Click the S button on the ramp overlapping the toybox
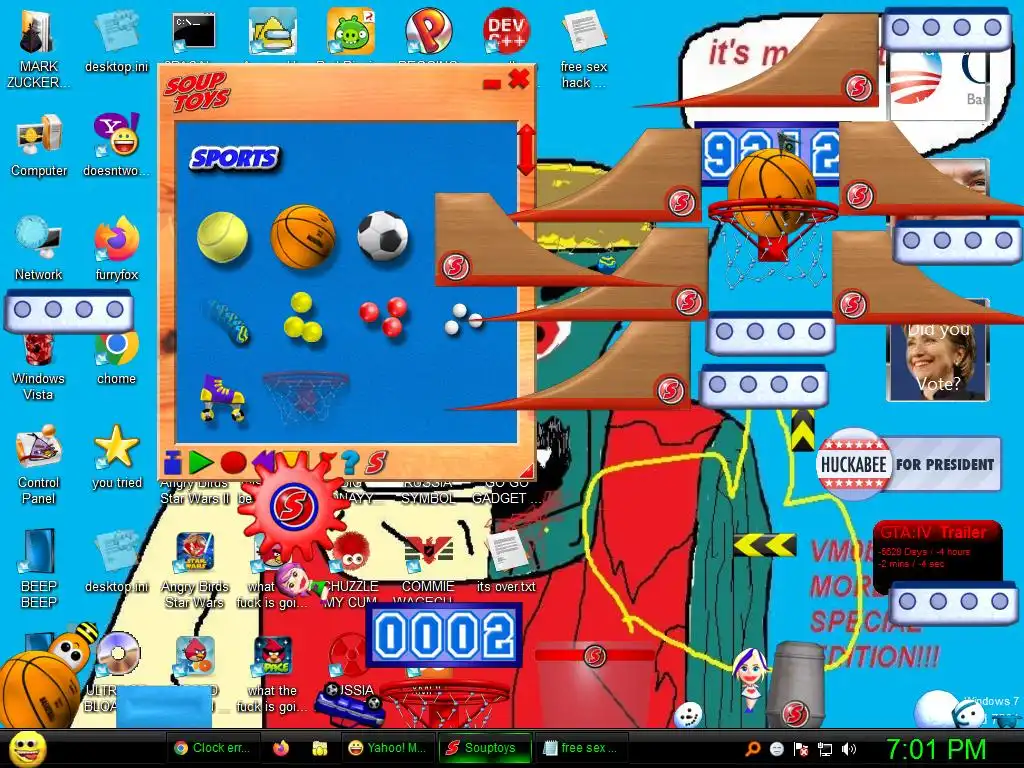The height and width of the screenshot is (768, 1024). click(x=456, y=266)
